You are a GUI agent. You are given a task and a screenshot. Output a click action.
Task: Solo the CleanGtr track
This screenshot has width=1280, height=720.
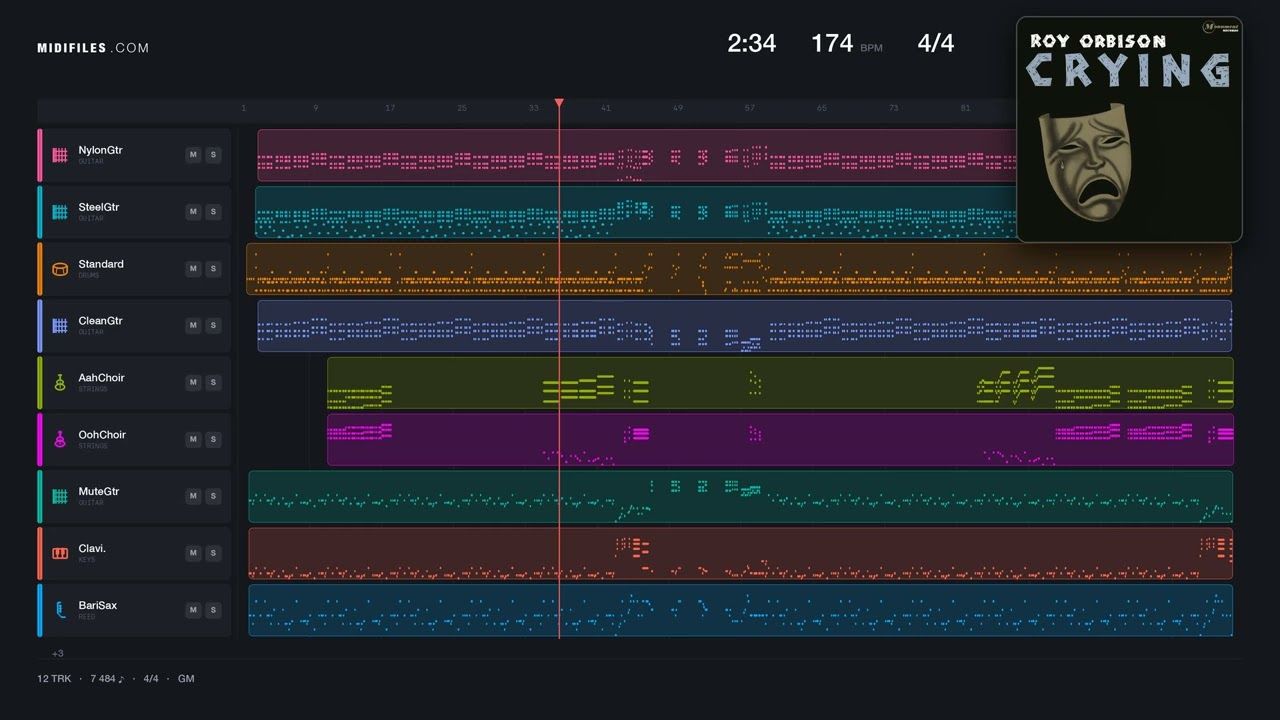pyautogui.click(x=213, y=326)
